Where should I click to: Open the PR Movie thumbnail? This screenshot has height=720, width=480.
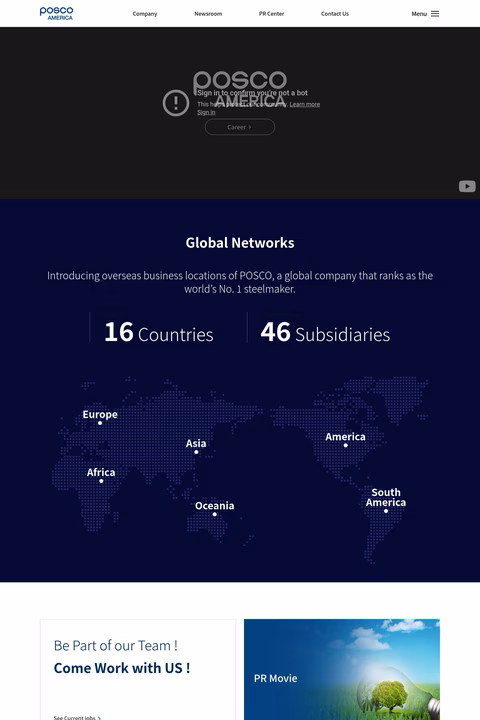(x=342, y=669)
